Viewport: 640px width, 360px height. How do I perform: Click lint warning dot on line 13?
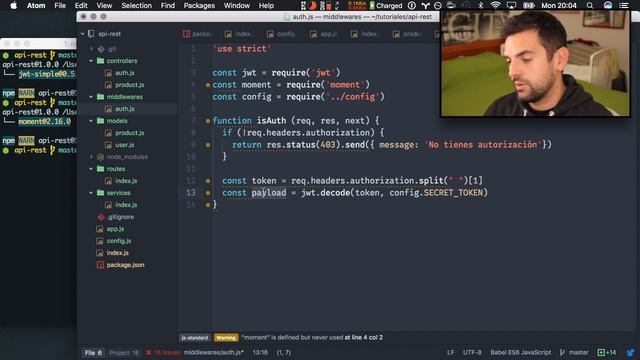(208, 193)
